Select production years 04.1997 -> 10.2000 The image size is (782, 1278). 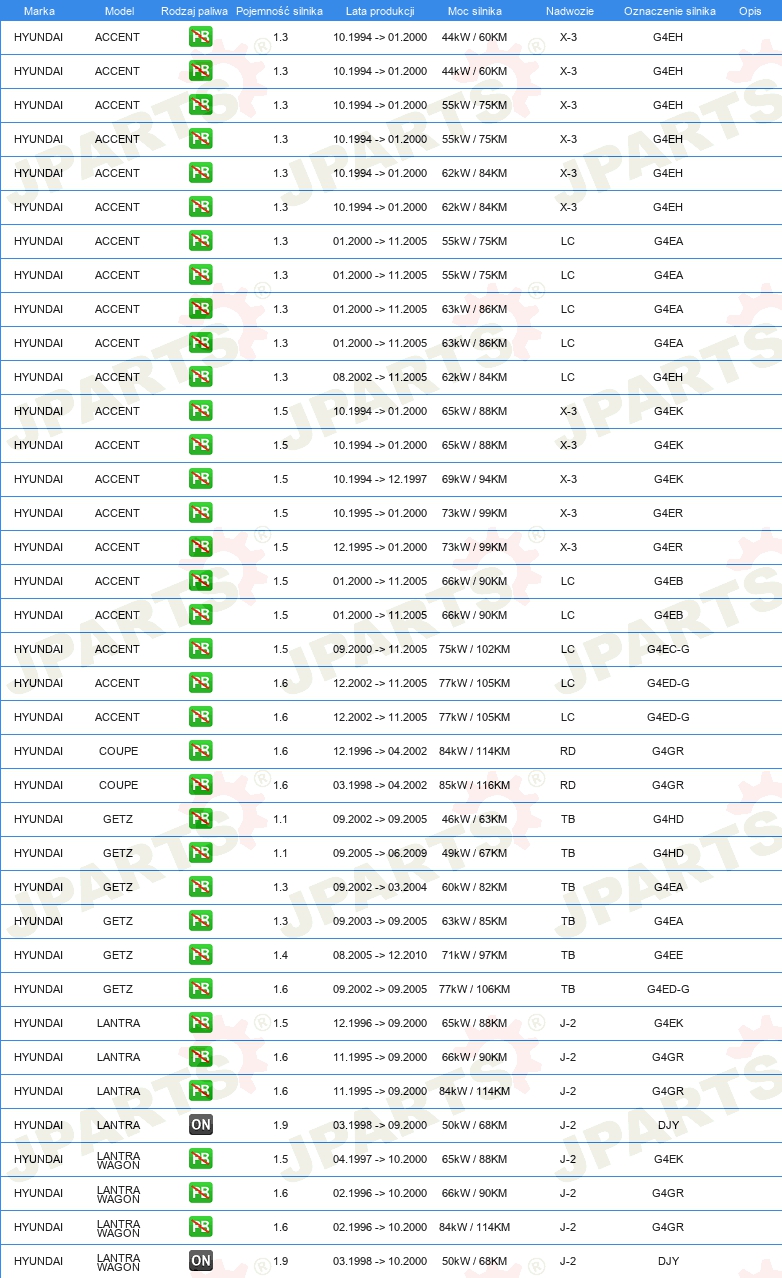click(380, 1159)
